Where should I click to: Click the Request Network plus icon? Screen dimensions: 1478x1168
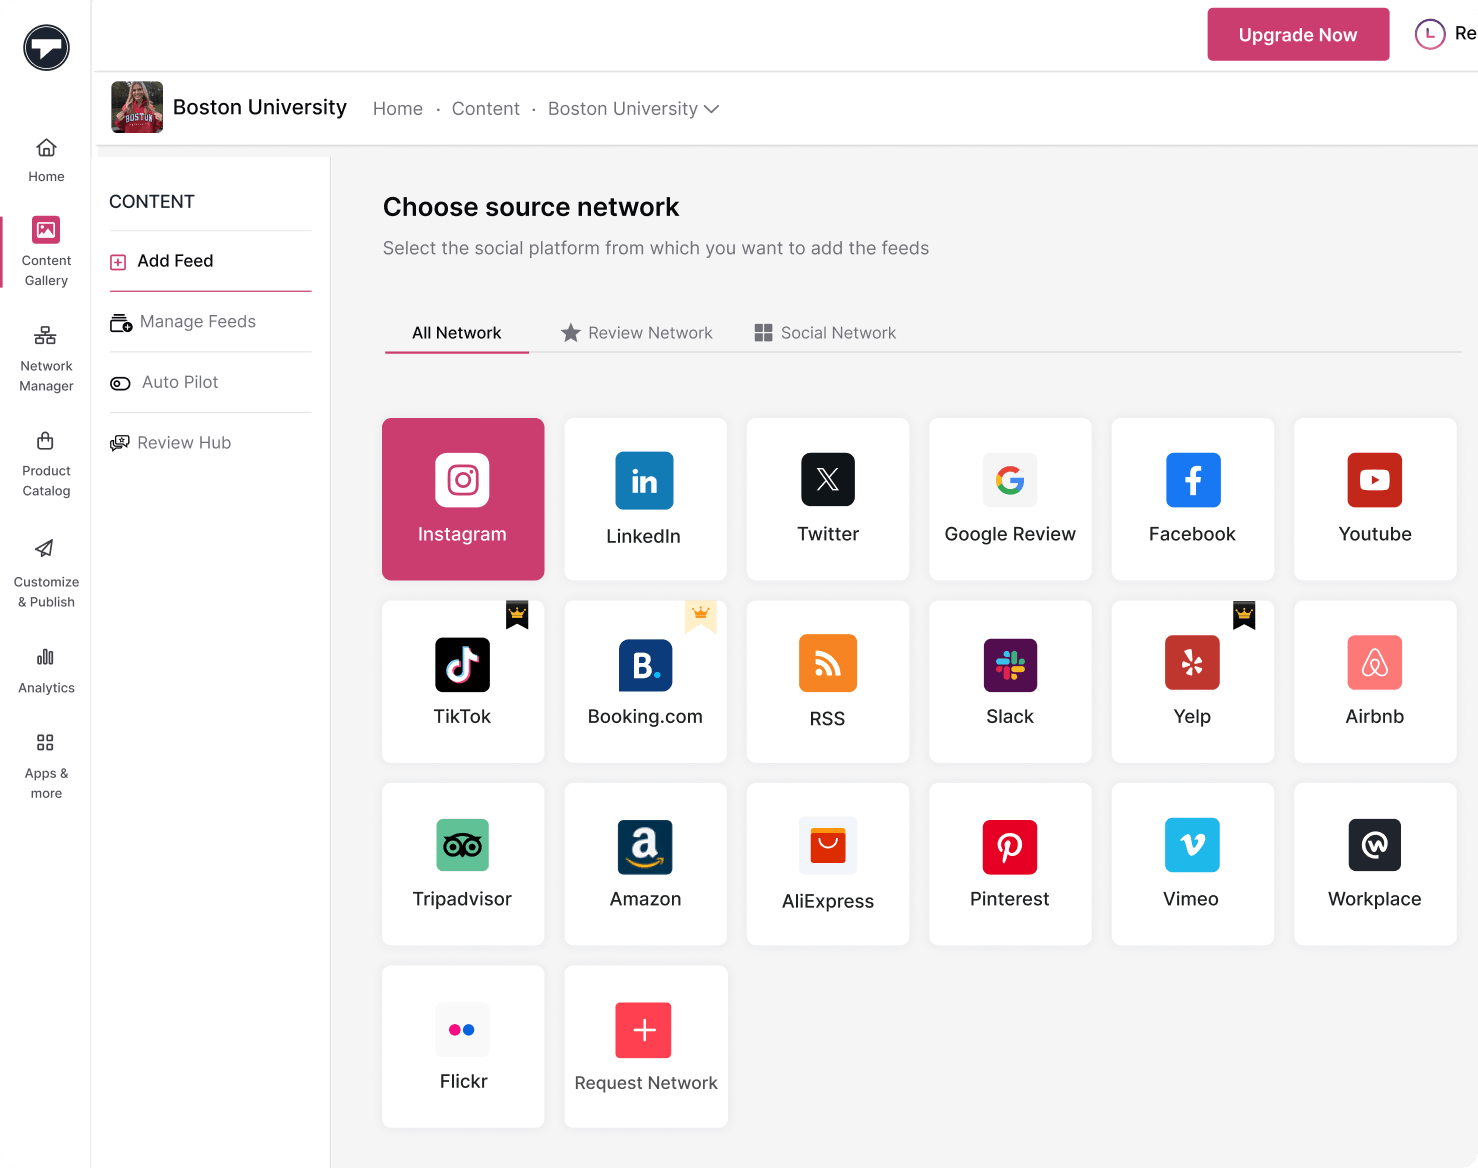tap(644, 1030)
